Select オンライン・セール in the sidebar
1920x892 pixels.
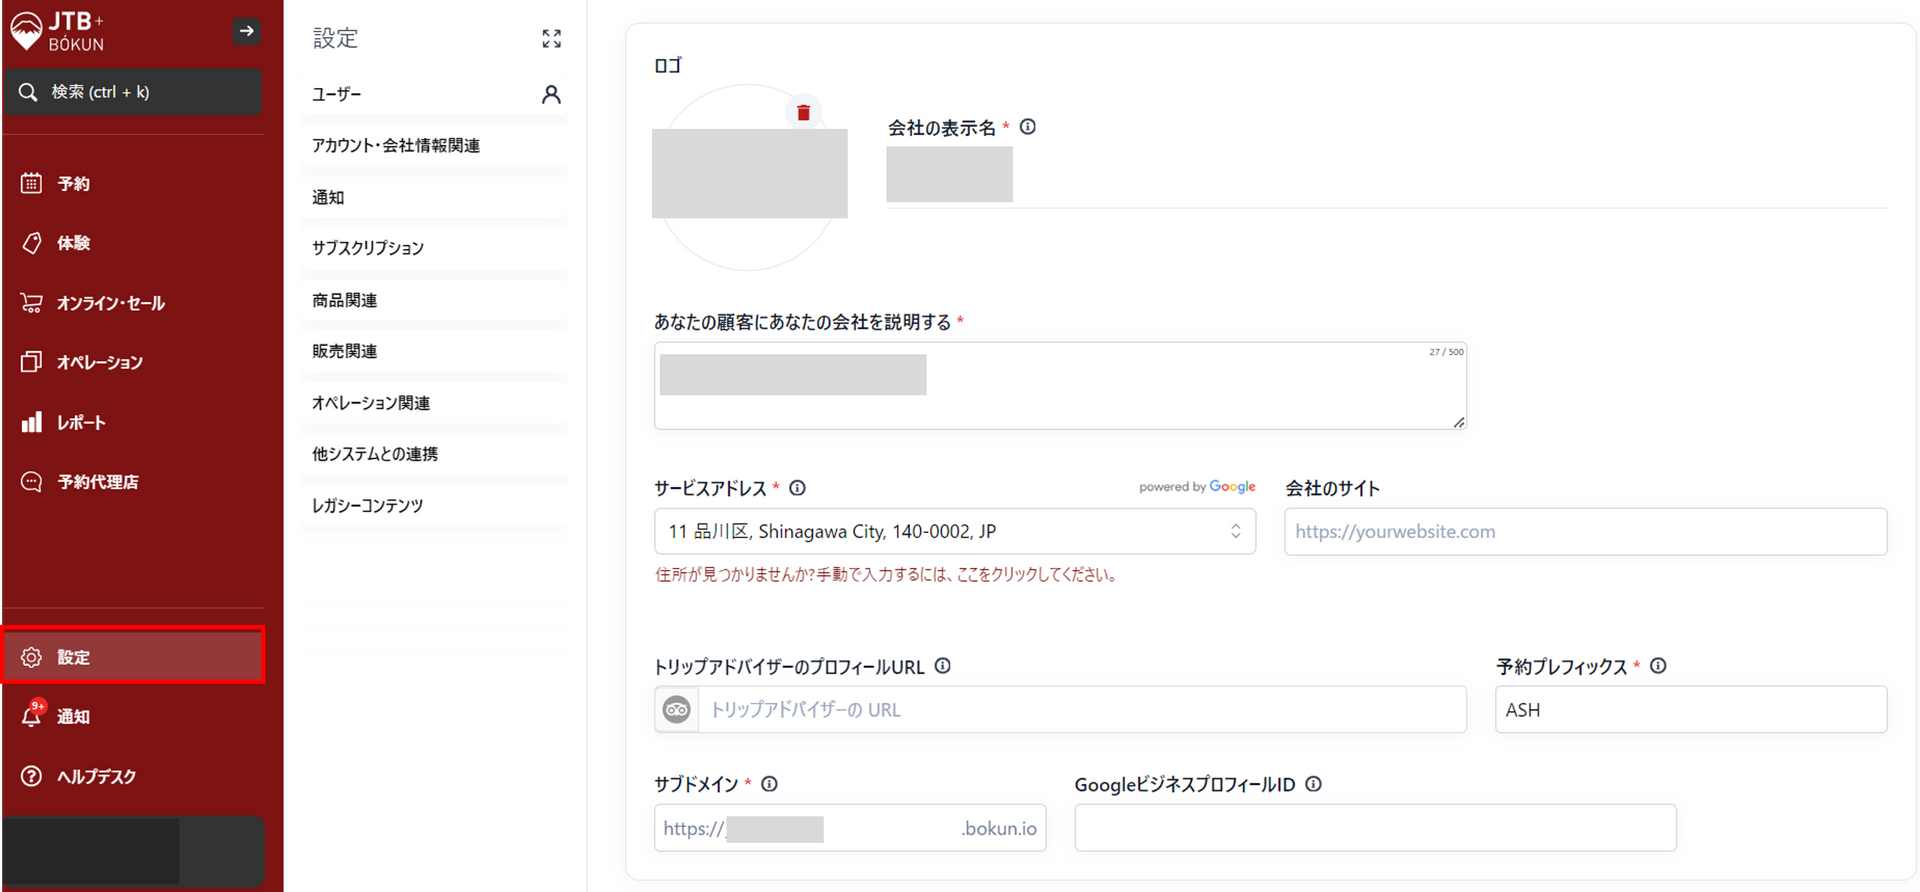pyautogui.click(x=110, y=303)
